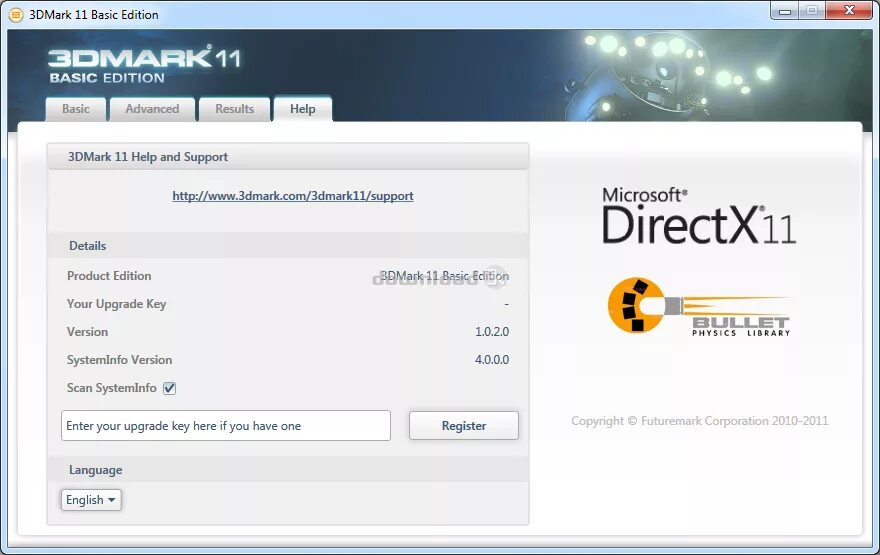Click the 3DMark app icon in title bar
Viewport: 880px width, 555px height.
click(x=16, y=15)
